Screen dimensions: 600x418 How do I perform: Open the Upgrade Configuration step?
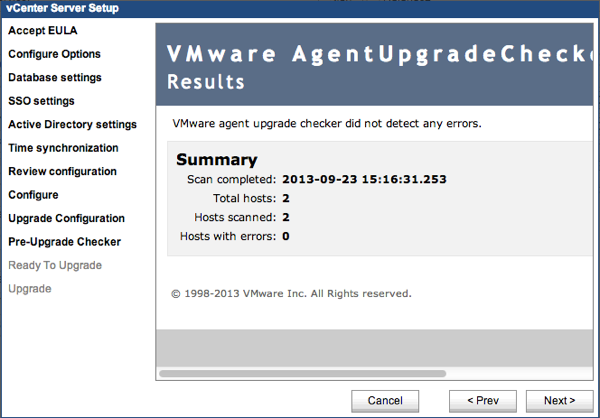coord(67,218)
